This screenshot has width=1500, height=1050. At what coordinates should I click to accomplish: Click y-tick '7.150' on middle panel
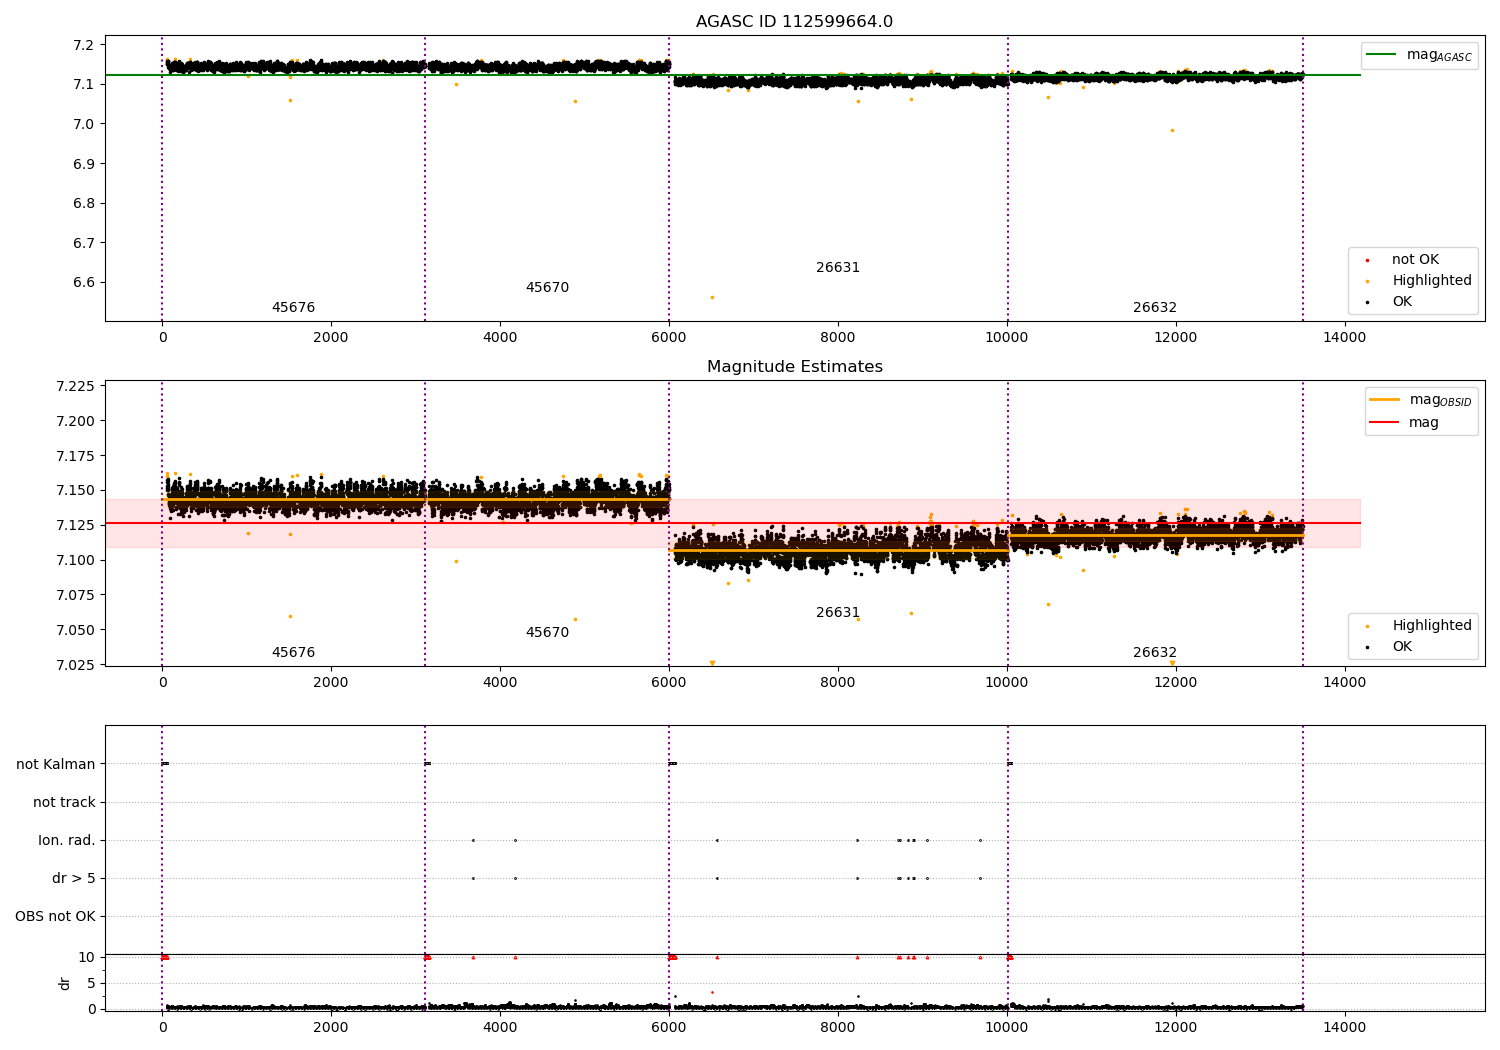pyautogui.click(x=76, y=491)
